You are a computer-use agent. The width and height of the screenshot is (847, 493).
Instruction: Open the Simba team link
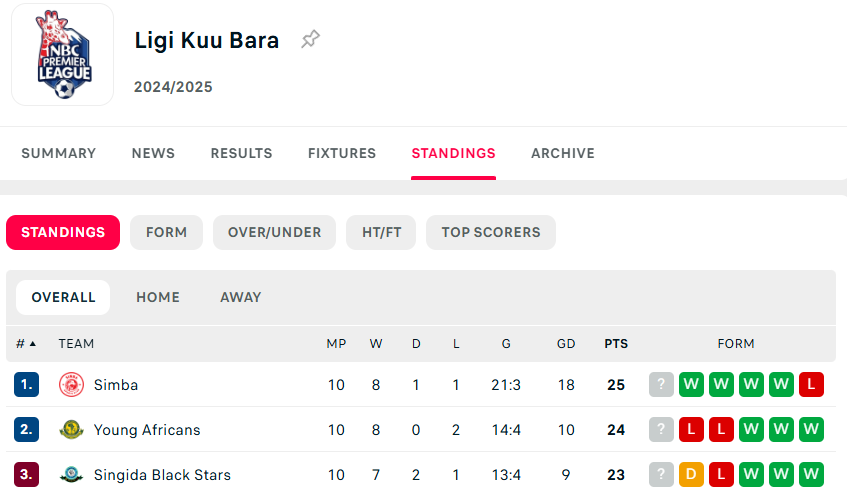pyautogui.click(x=116, y=385)
